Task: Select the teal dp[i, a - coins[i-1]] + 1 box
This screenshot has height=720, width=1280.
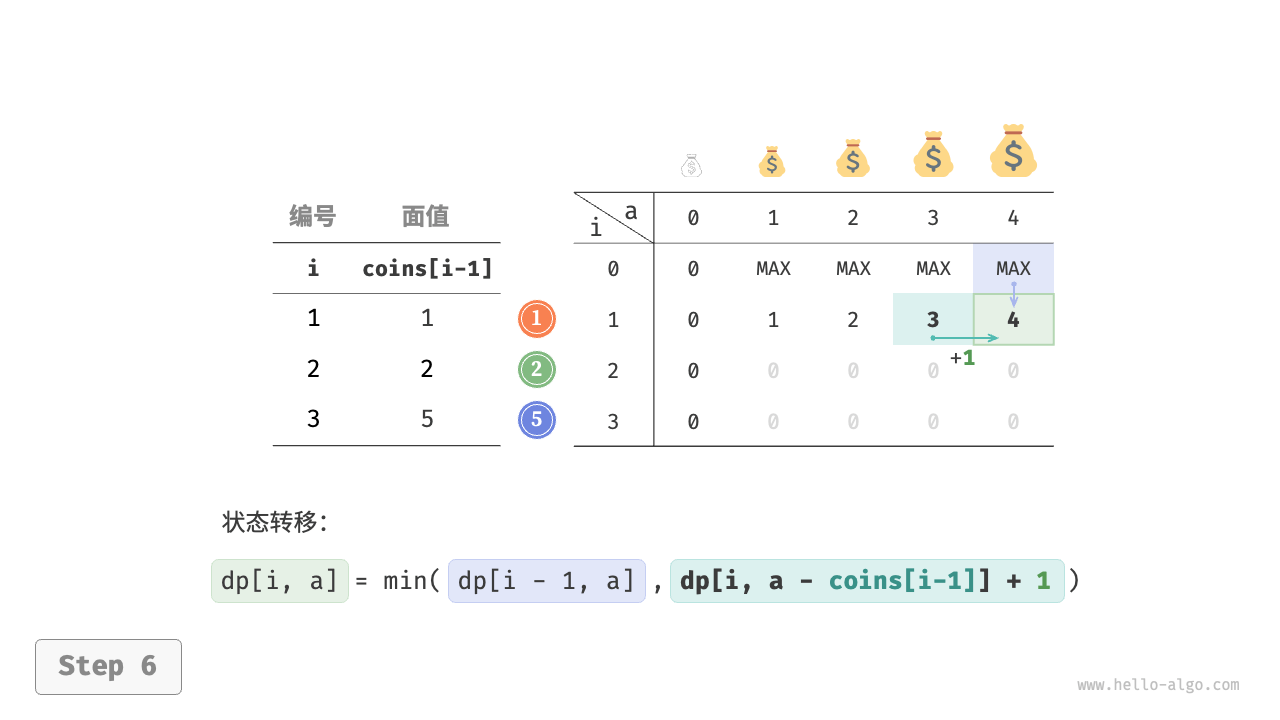Action: pyautogui.click(x=867, y=581)
